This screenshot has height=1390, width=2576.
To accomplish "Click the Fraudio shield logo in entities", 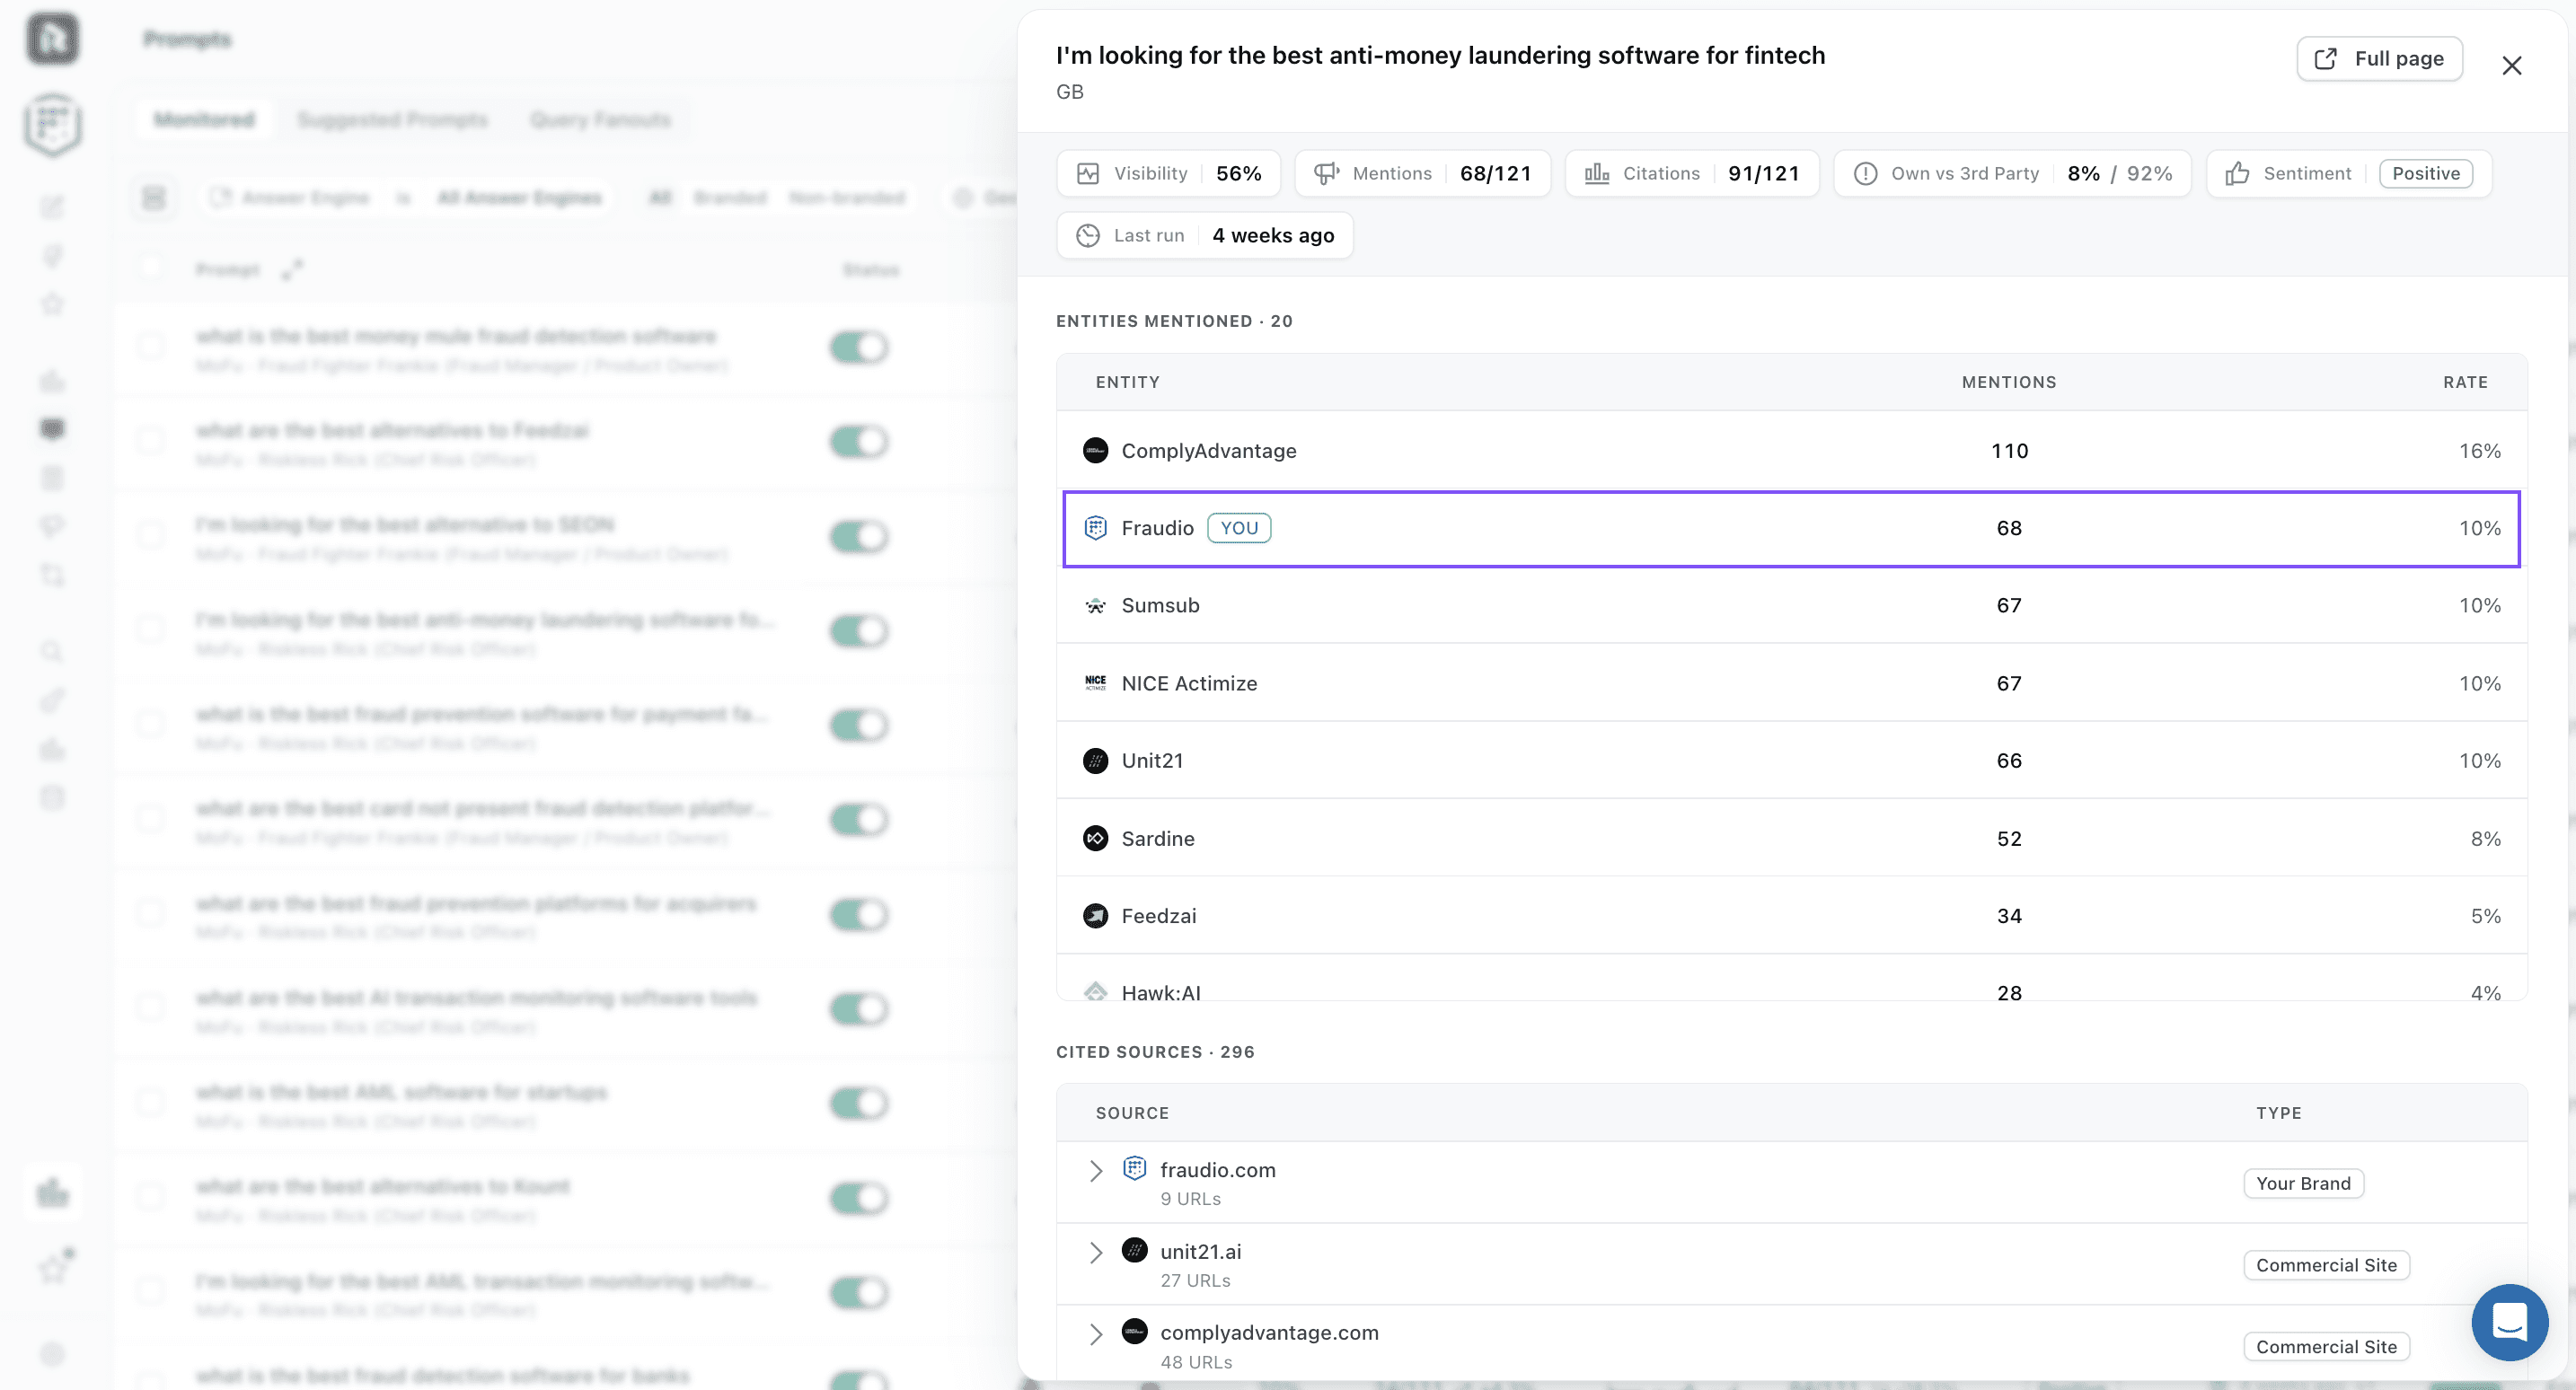I will coord(1095,528).
